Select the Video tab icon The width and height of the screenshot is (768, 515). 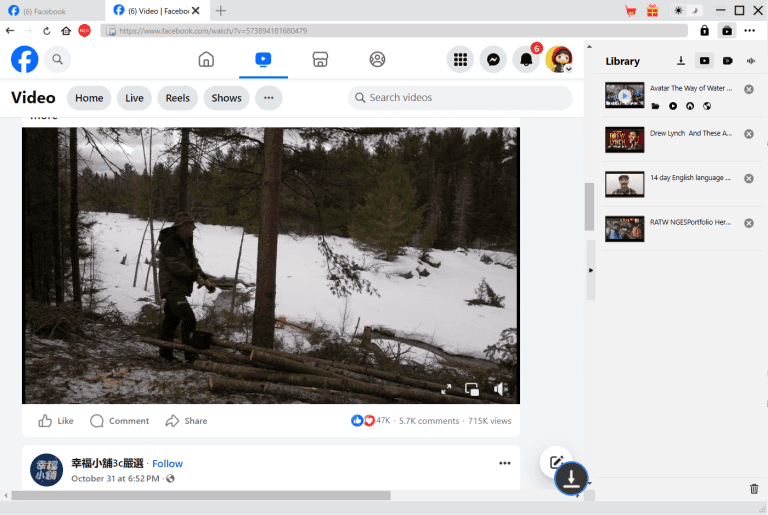(263, 59)
